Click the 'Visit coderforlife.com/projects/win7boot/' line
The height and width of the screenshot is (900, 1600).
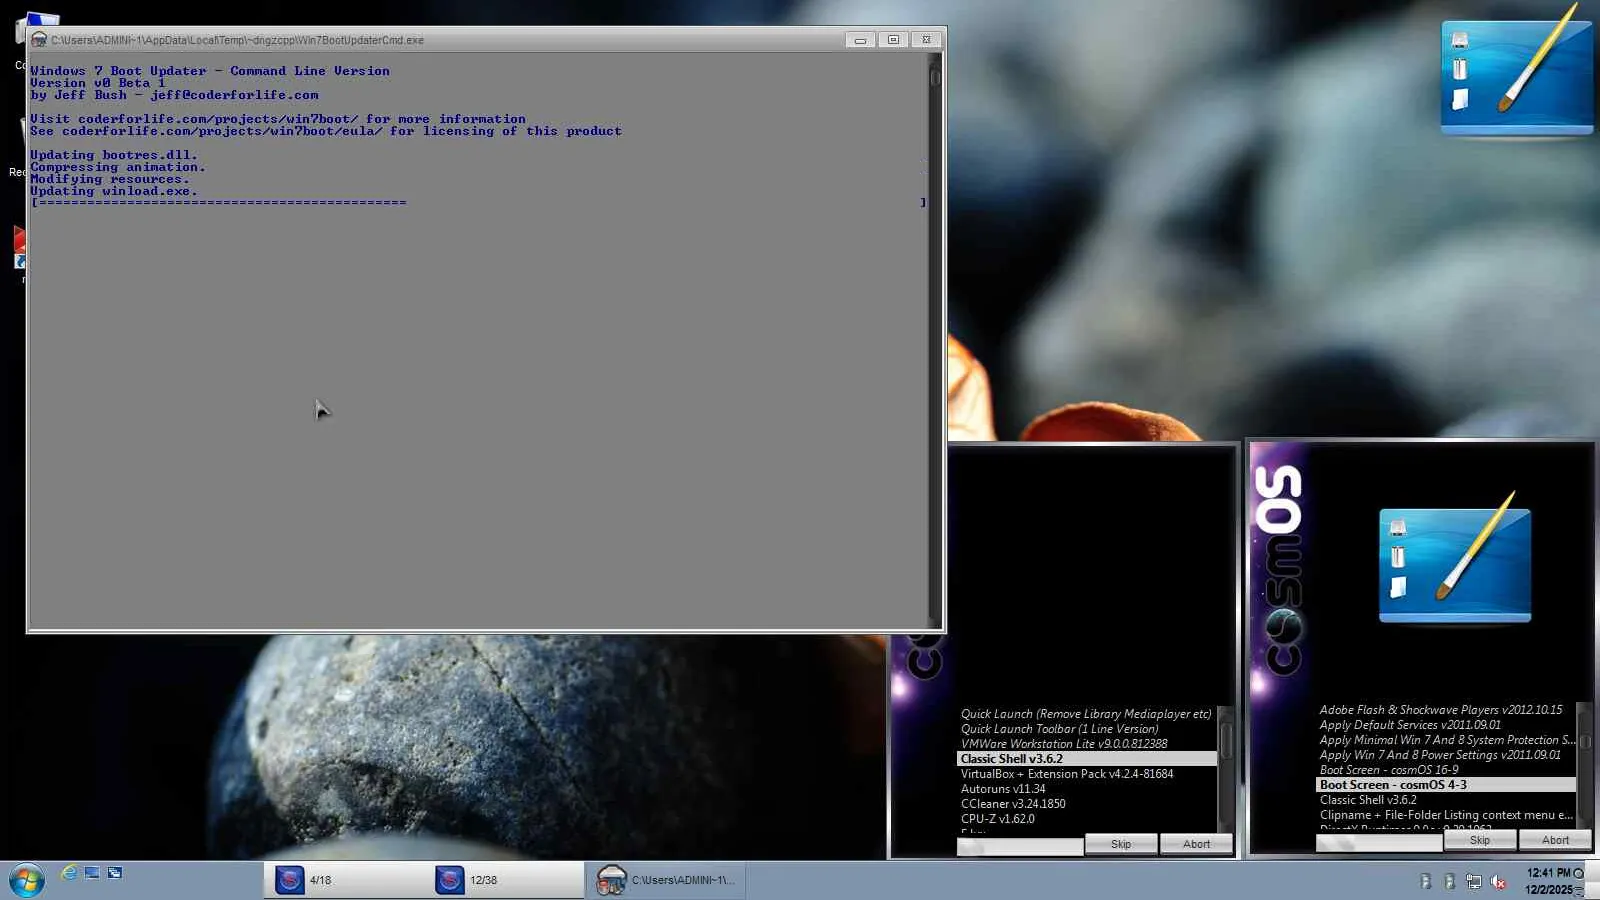coord(278,119)
